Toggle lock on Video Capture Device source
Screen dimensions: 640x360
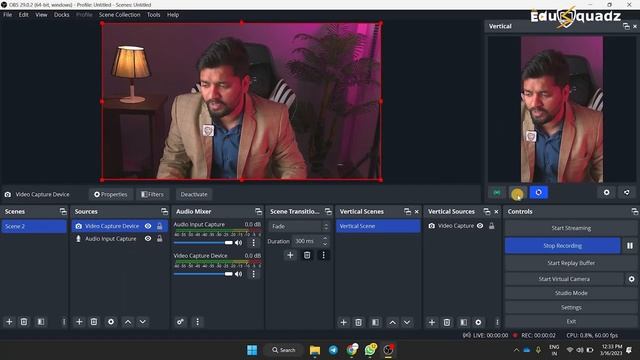[160, 226]
